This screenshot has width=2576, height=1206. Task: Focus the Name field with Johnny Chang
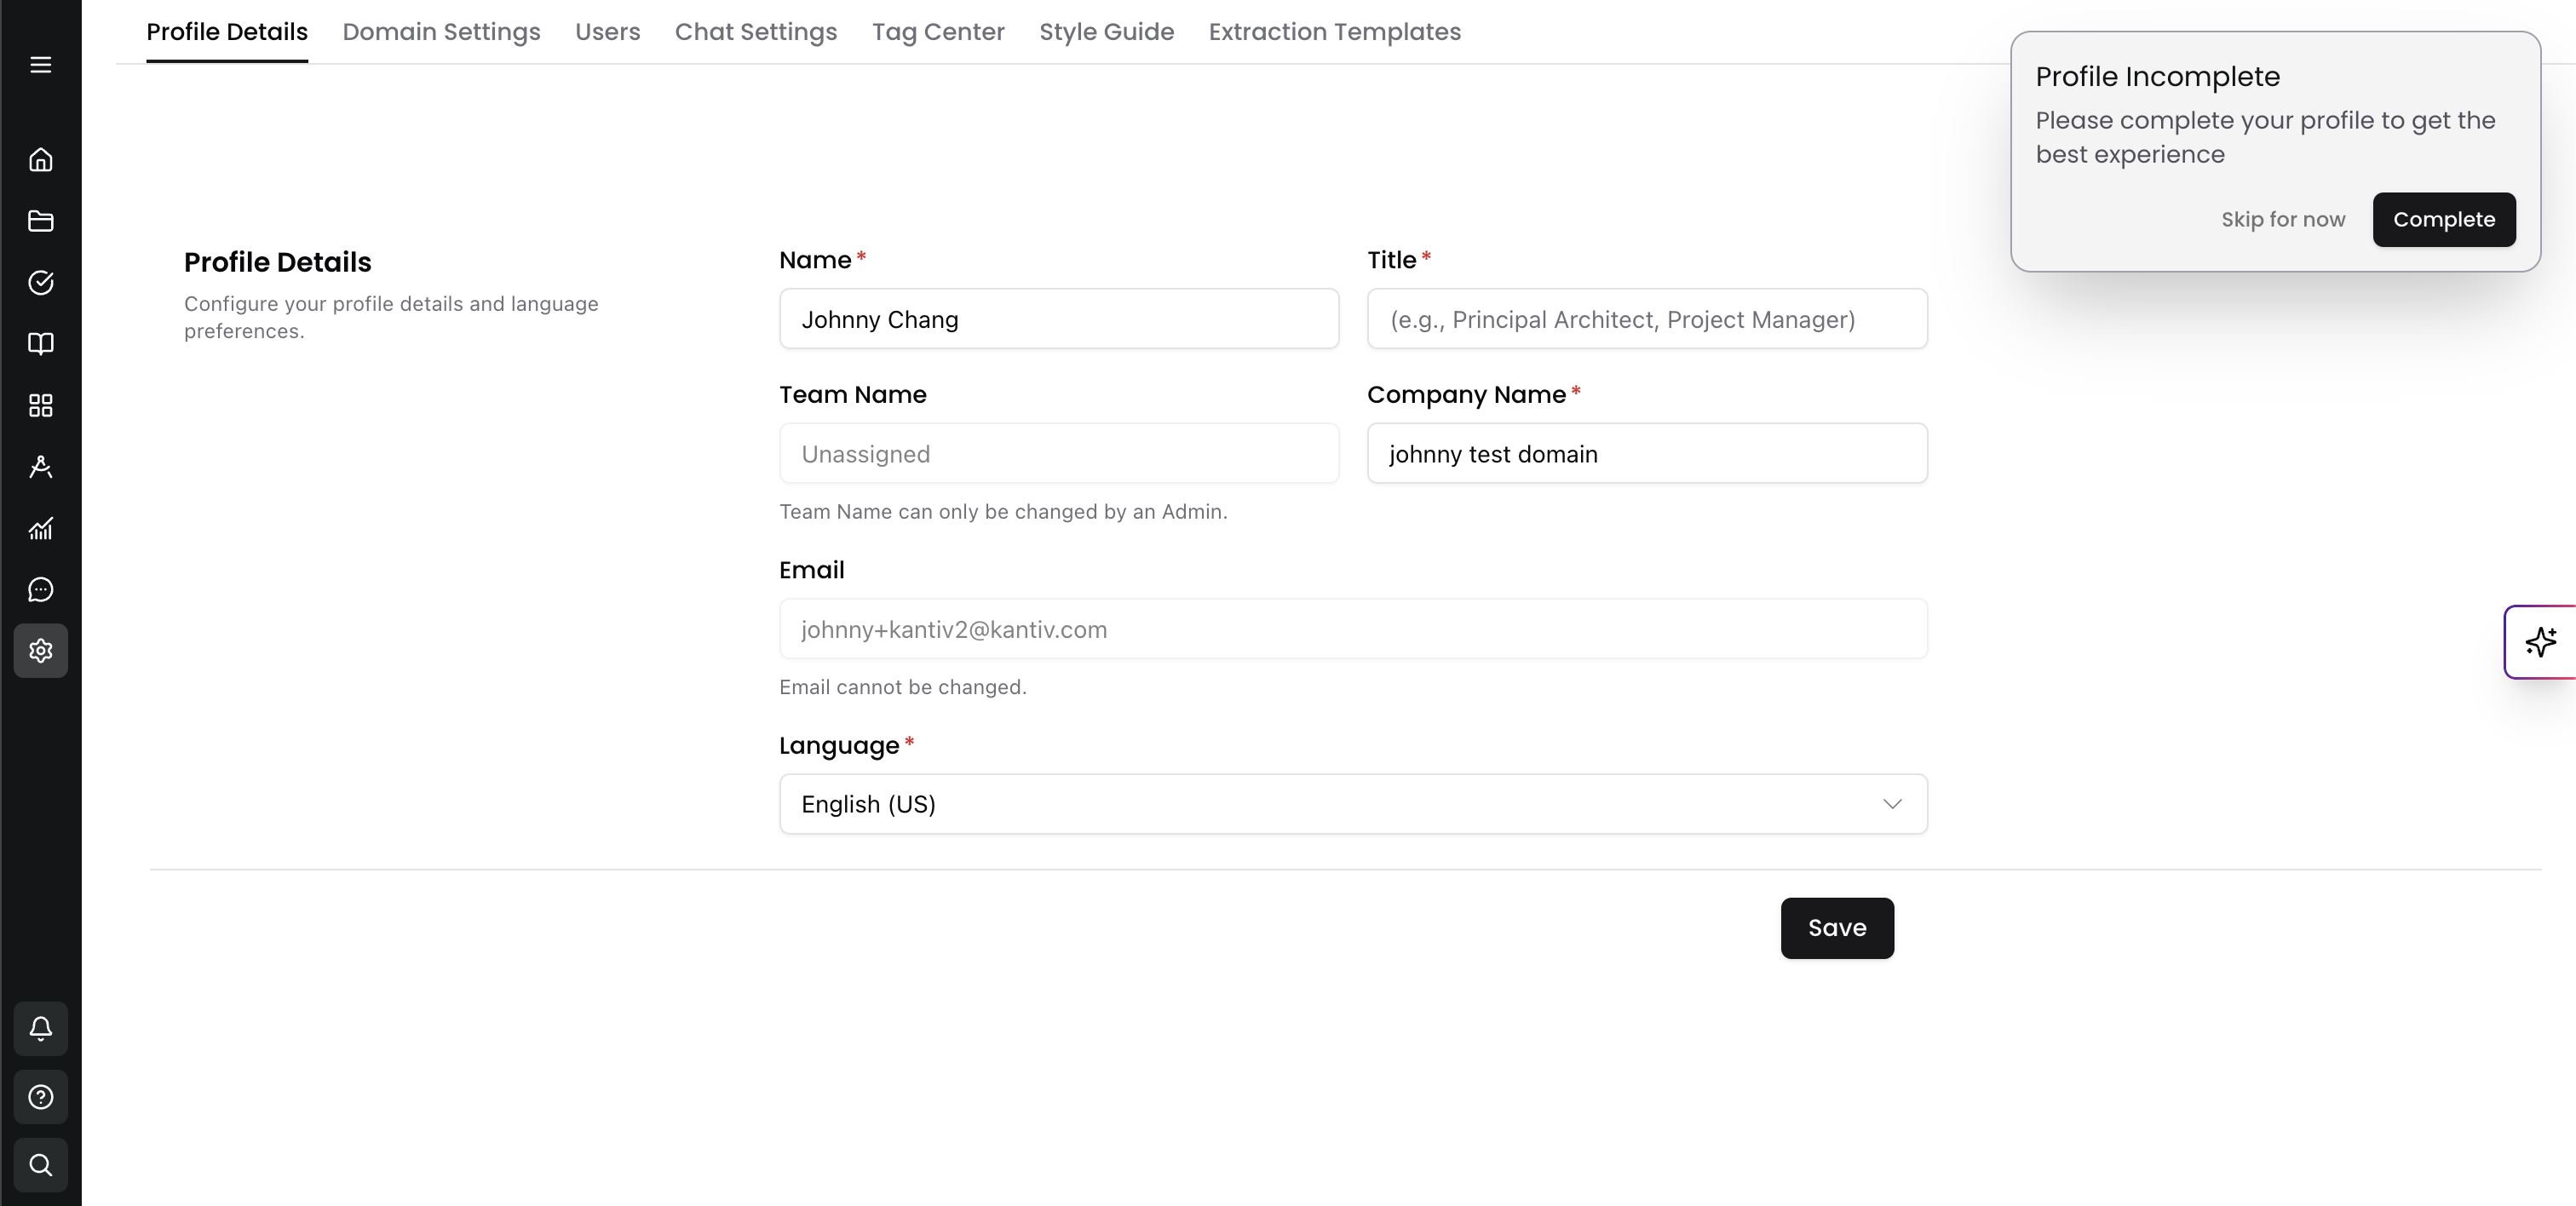1059,319
